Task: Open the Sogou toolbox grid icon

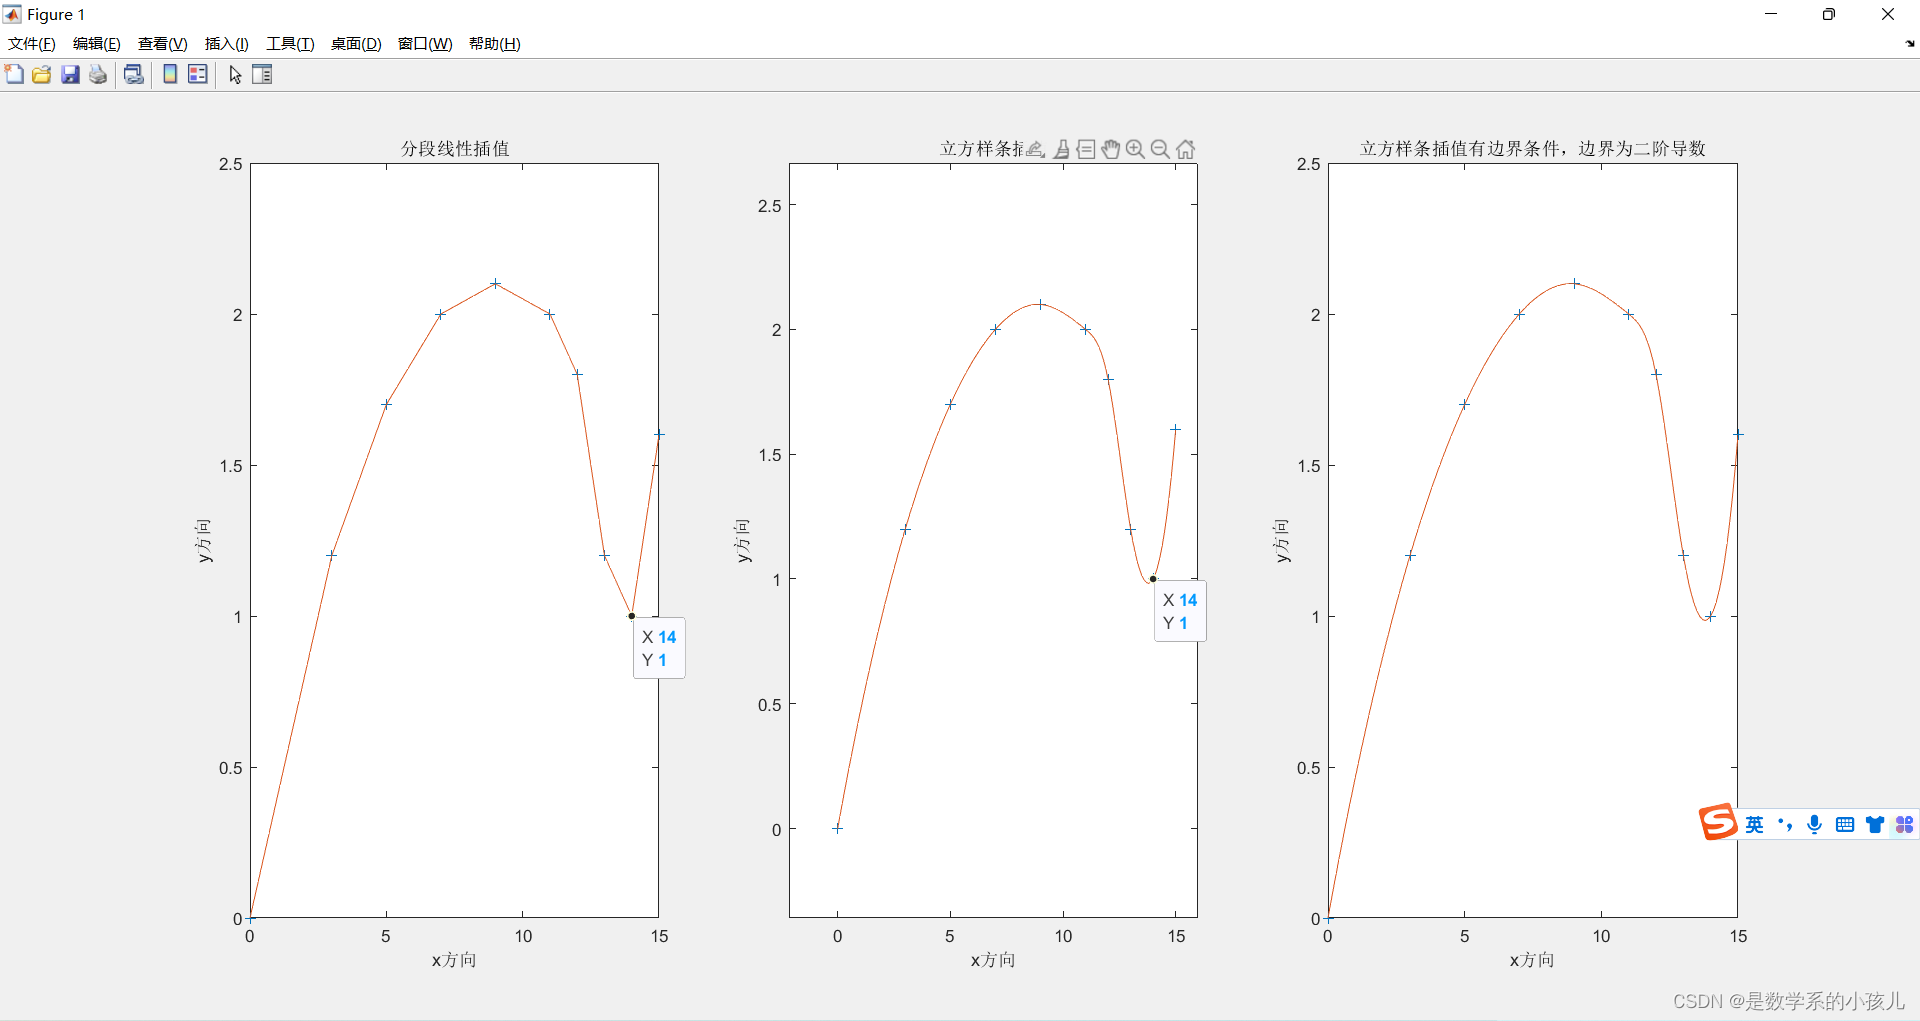Action: pos(1905,825)
